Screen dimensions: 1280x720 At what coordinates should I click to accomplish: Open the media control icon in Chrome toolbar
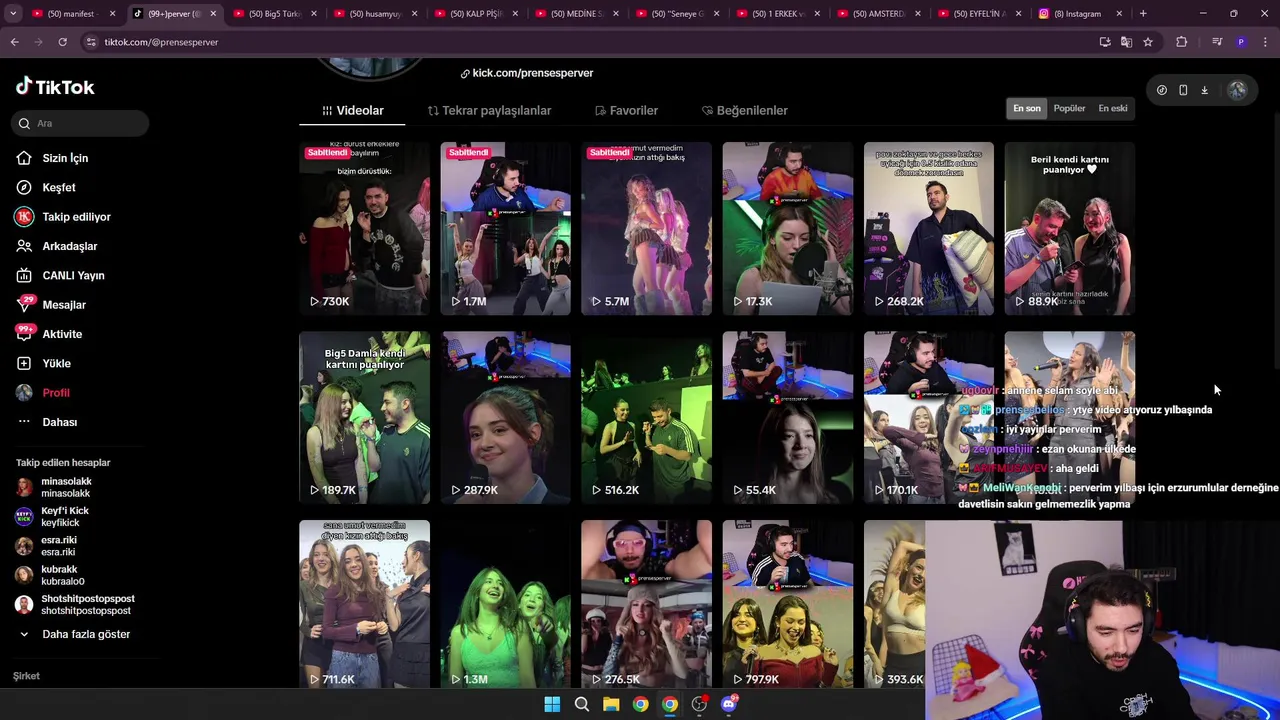coord(1217,42)
